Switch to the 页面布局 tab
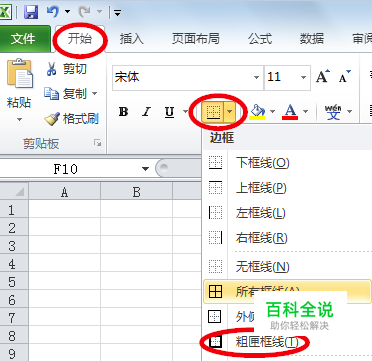 (196, 39)
